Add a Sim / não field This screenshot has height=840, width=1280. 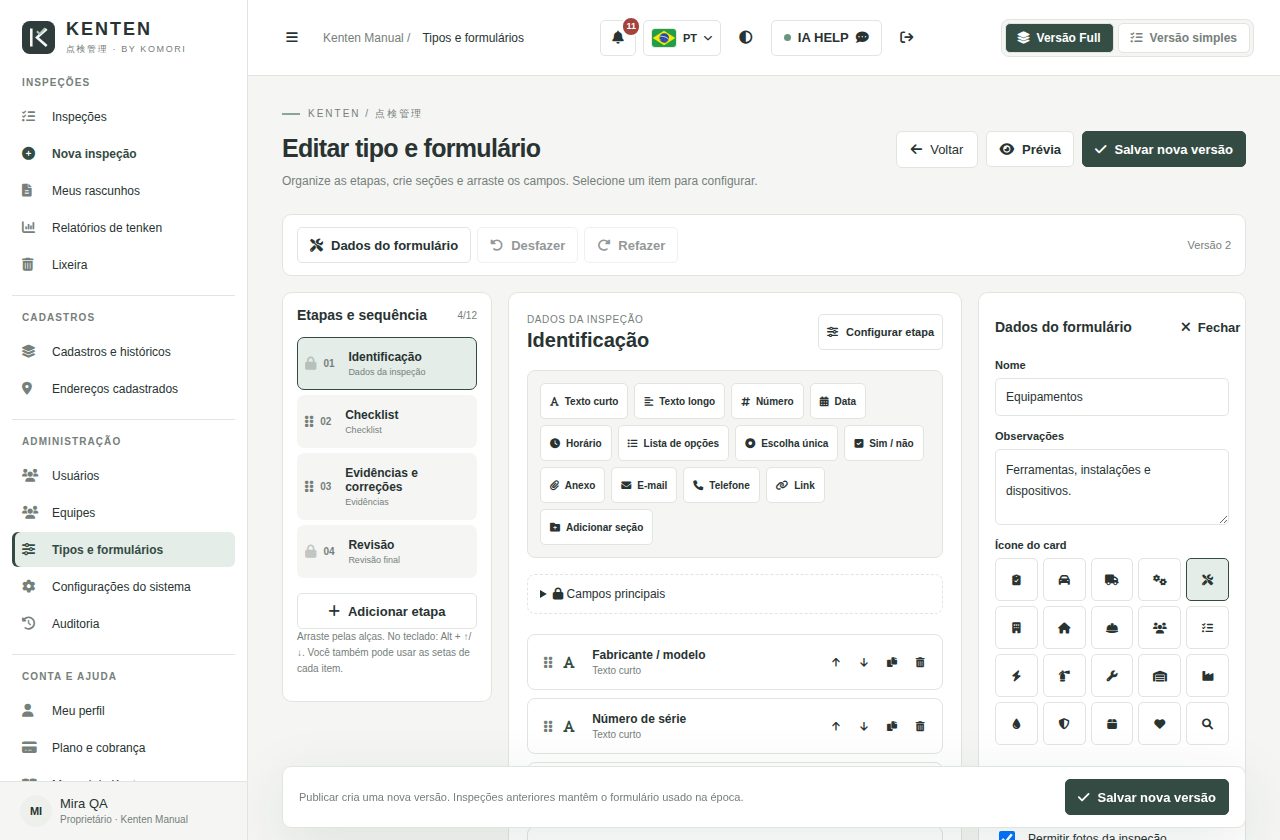(884, 443)
